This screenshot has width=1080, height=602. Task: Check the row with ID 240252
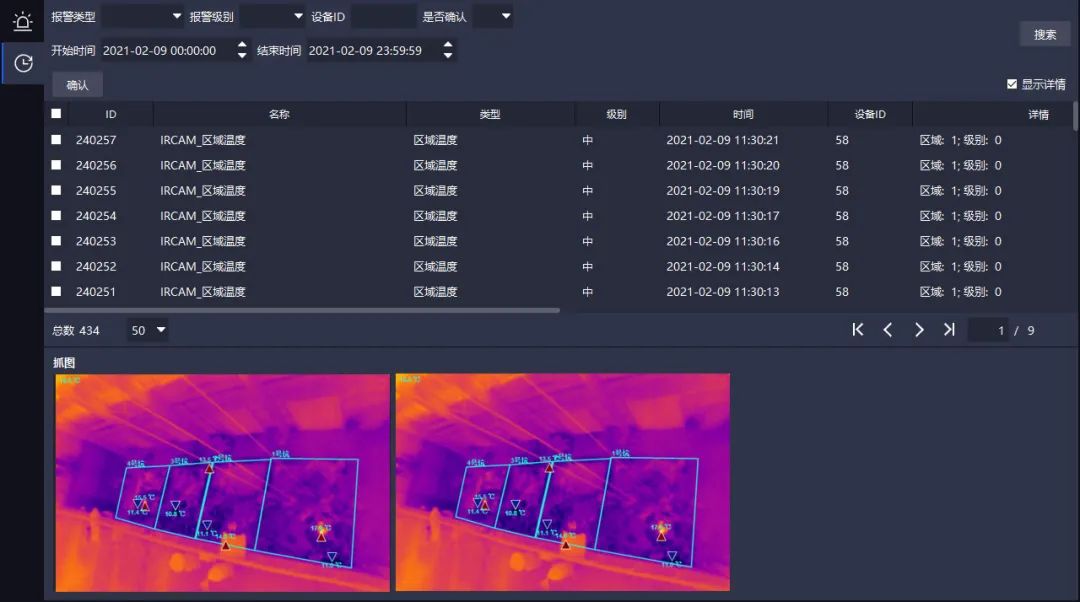56,266
